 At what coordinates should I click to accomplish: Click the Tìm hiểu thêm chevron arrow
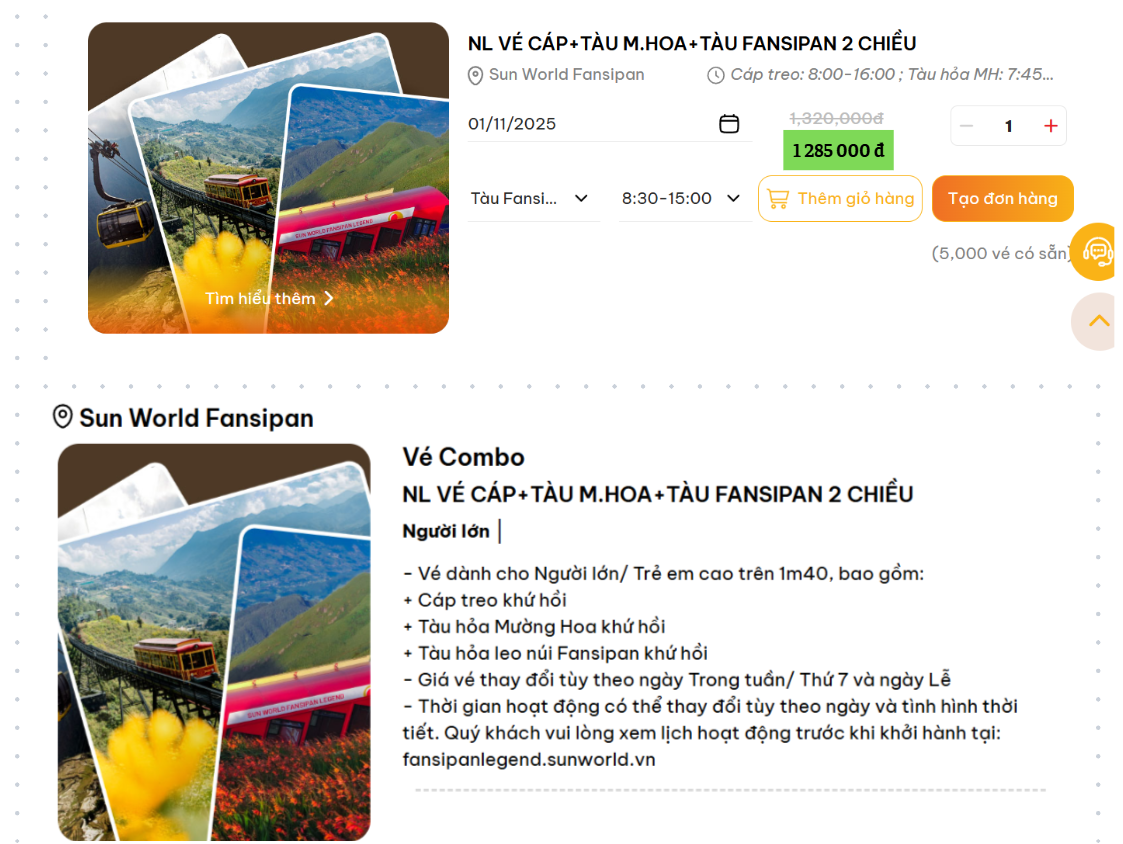(329, 299)
